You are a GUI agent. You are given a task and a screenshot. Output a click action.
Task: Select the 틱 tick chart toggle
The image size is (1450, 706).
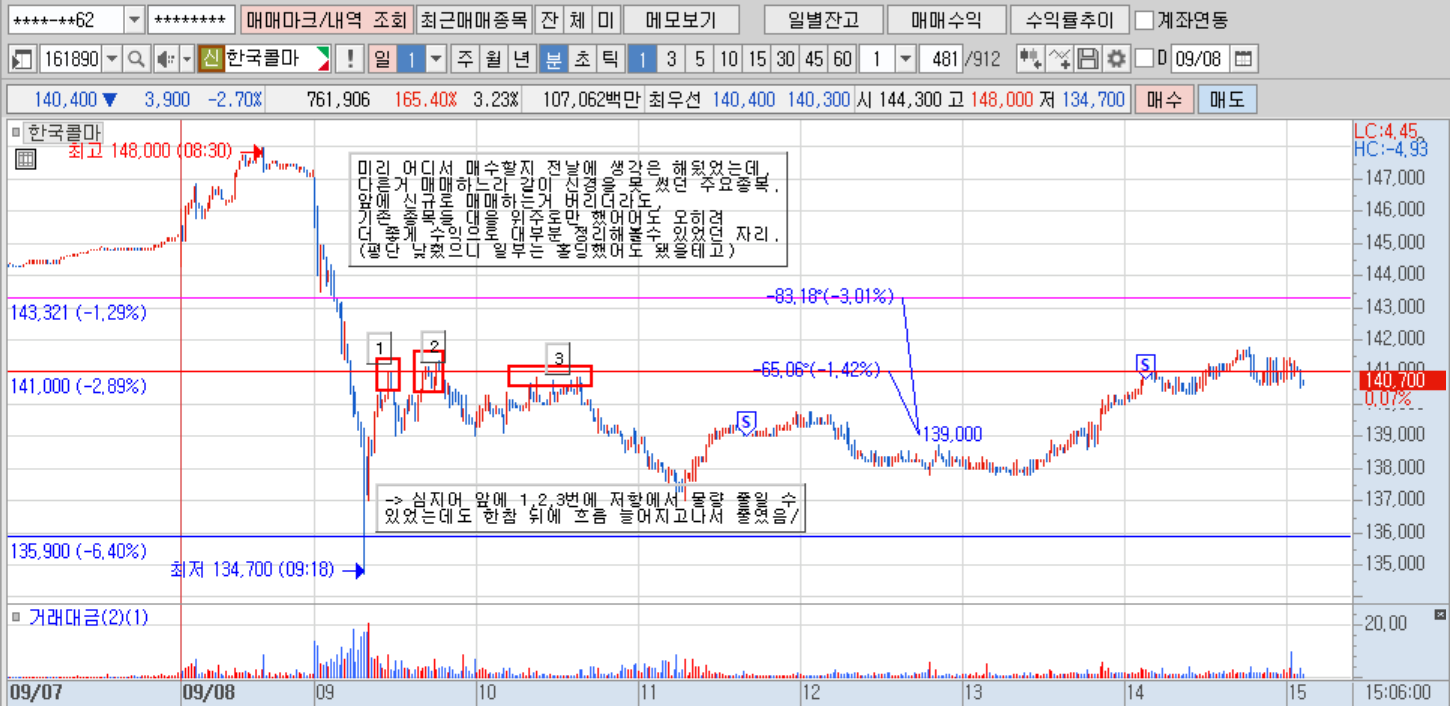pyautogui.click(x=609, y=59)
